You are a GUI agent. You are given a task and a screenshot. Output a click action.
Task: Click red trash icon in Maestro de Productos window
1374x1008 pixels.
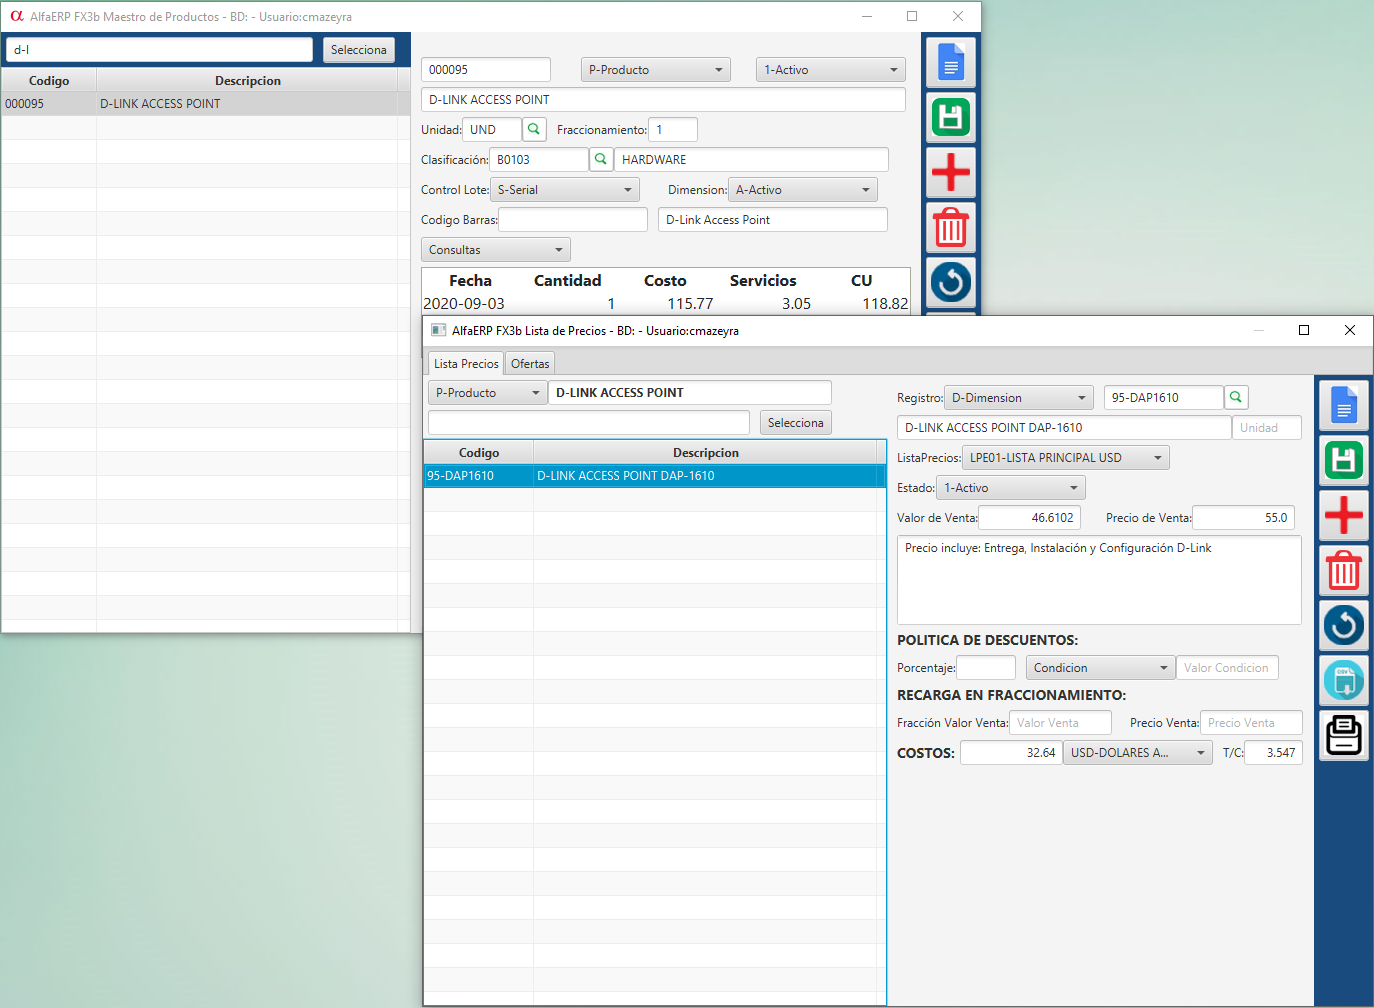950,227
